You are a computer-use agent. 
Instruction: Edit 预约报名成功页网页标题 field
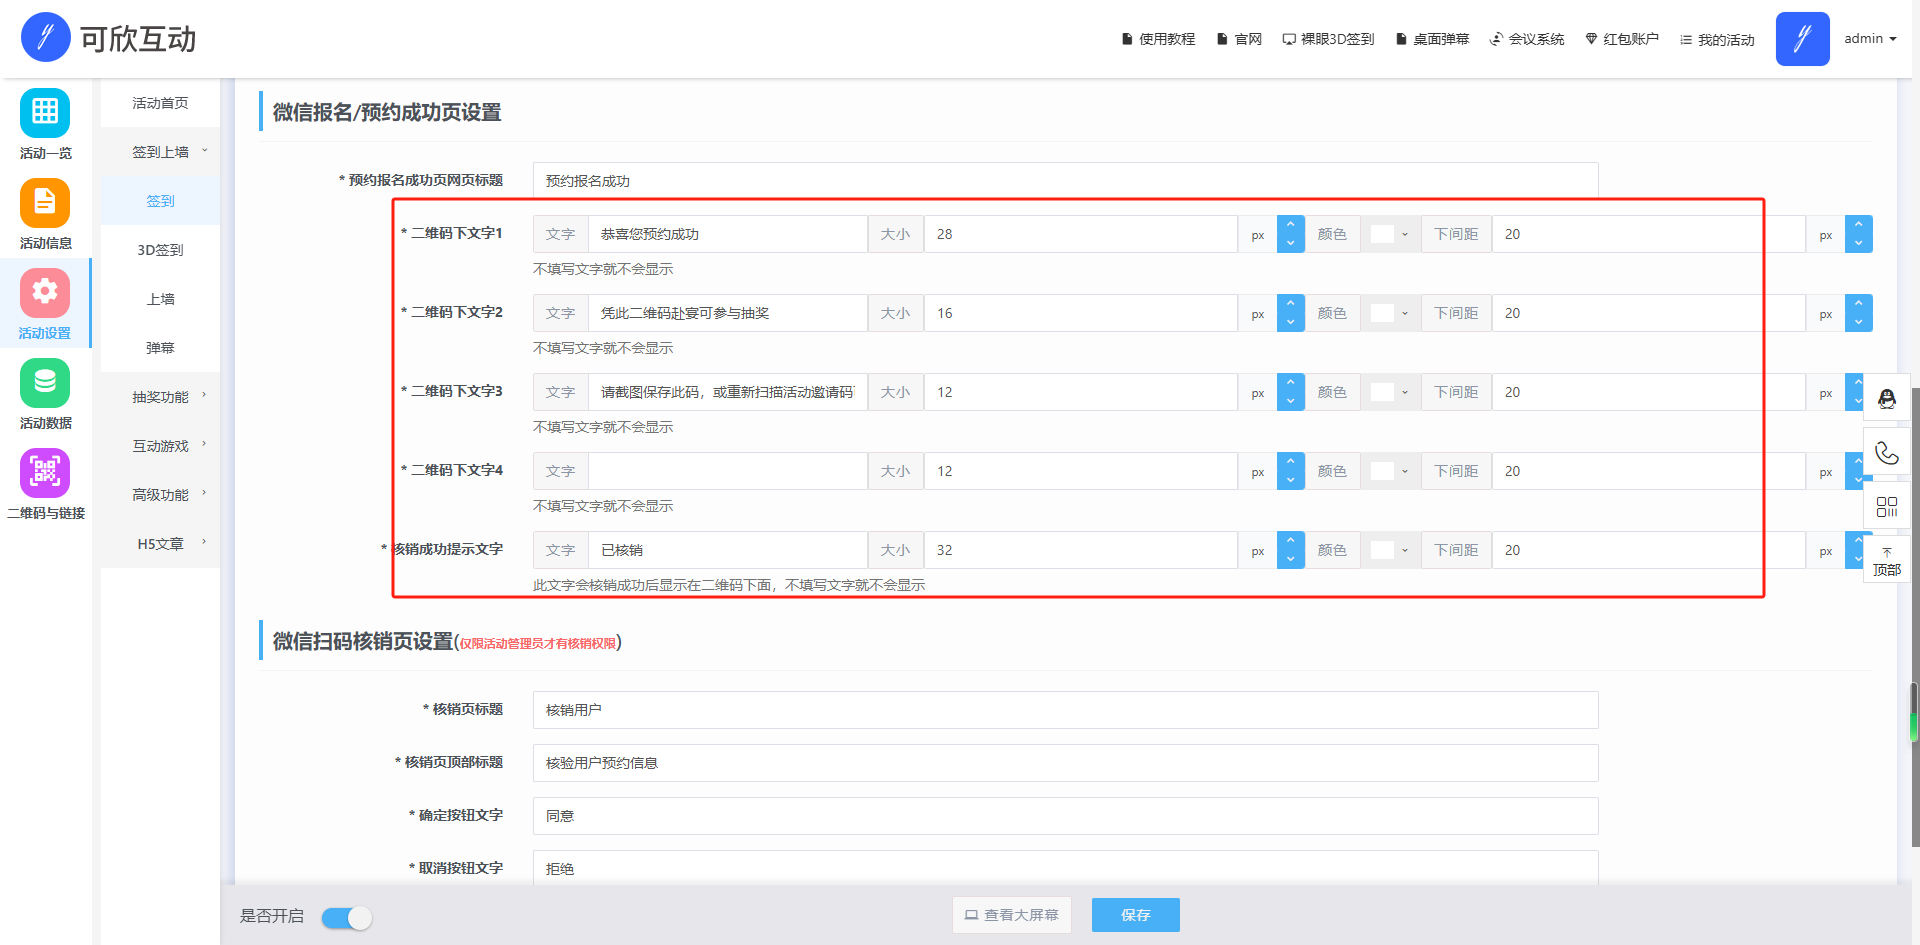1065,181
